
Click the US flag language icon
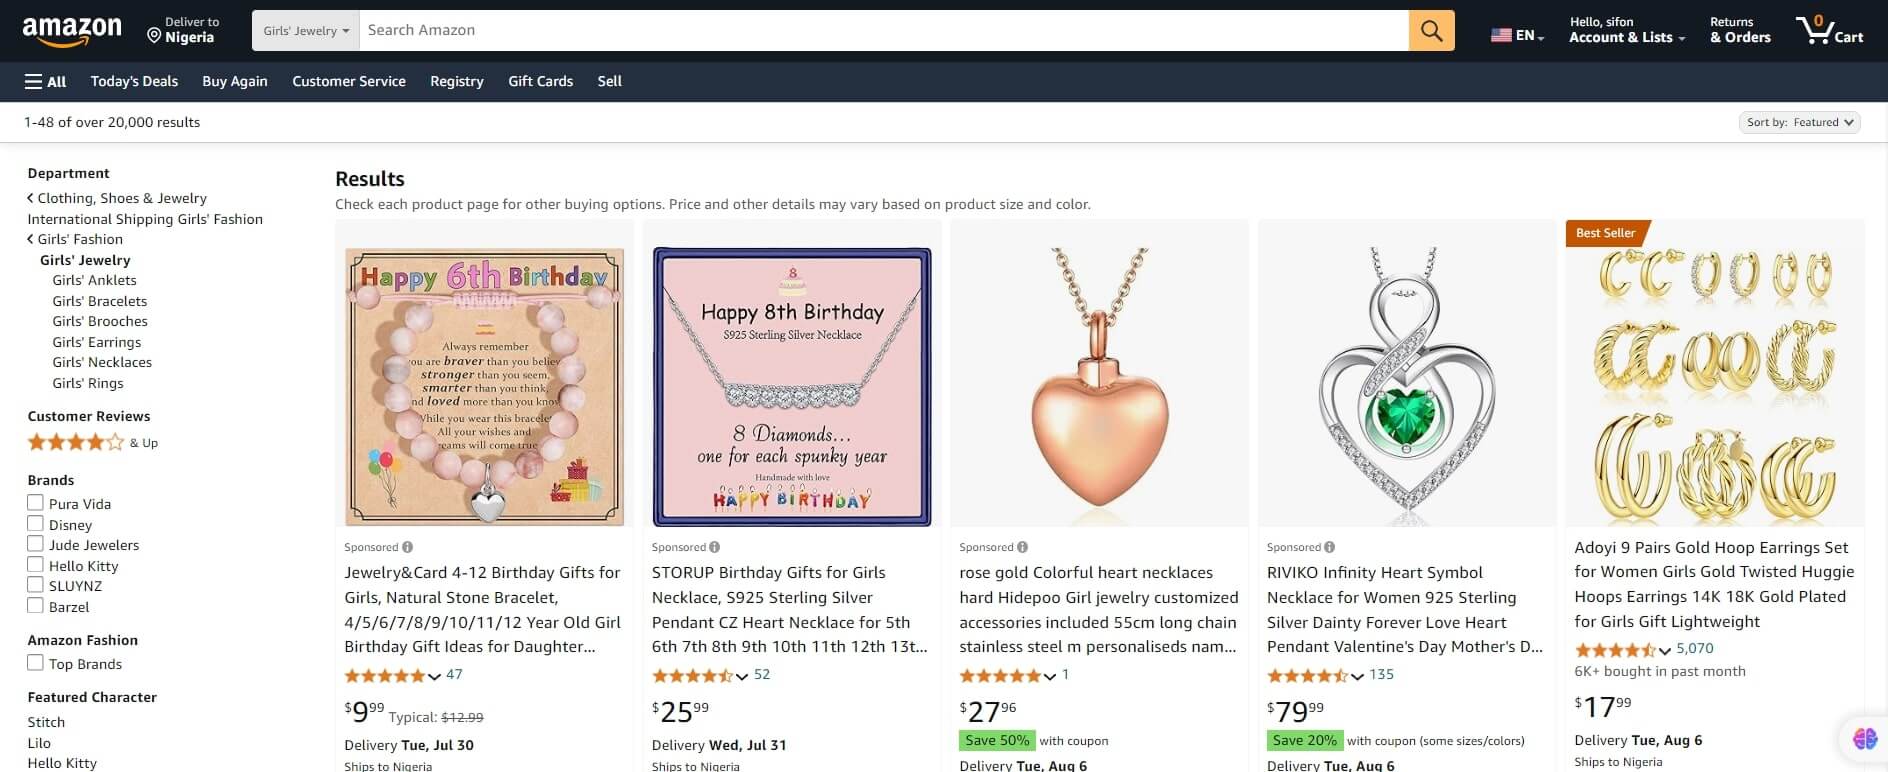1501,35
